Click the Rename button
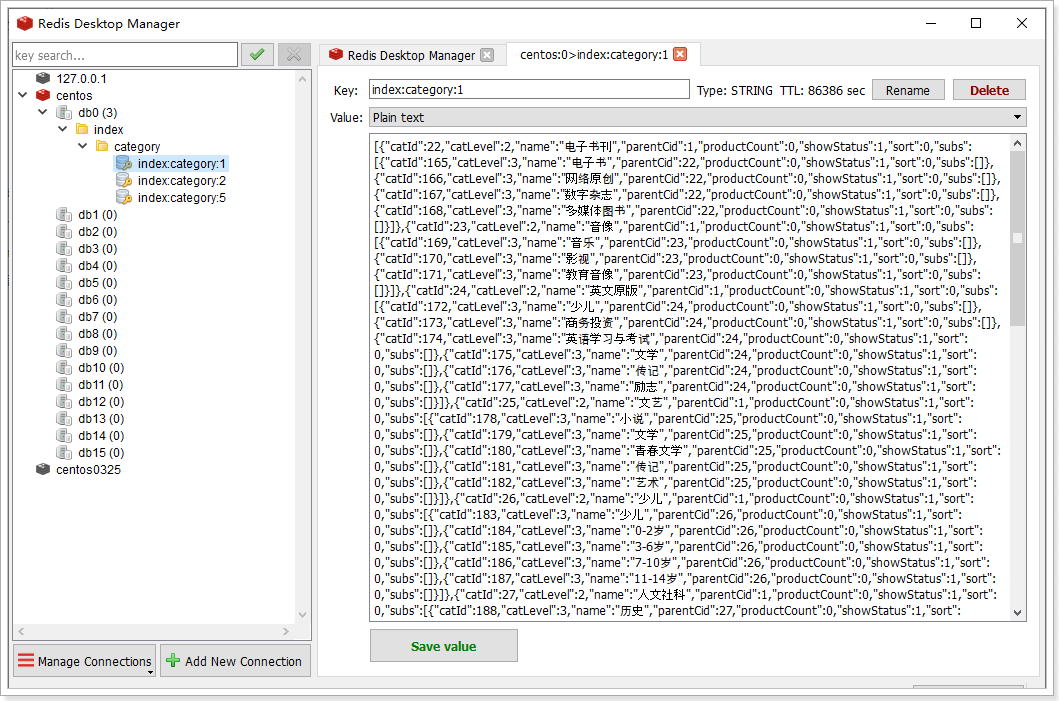Image resolution: width=1059 pixels, height=701 pixels. click(x=908, y=90)
